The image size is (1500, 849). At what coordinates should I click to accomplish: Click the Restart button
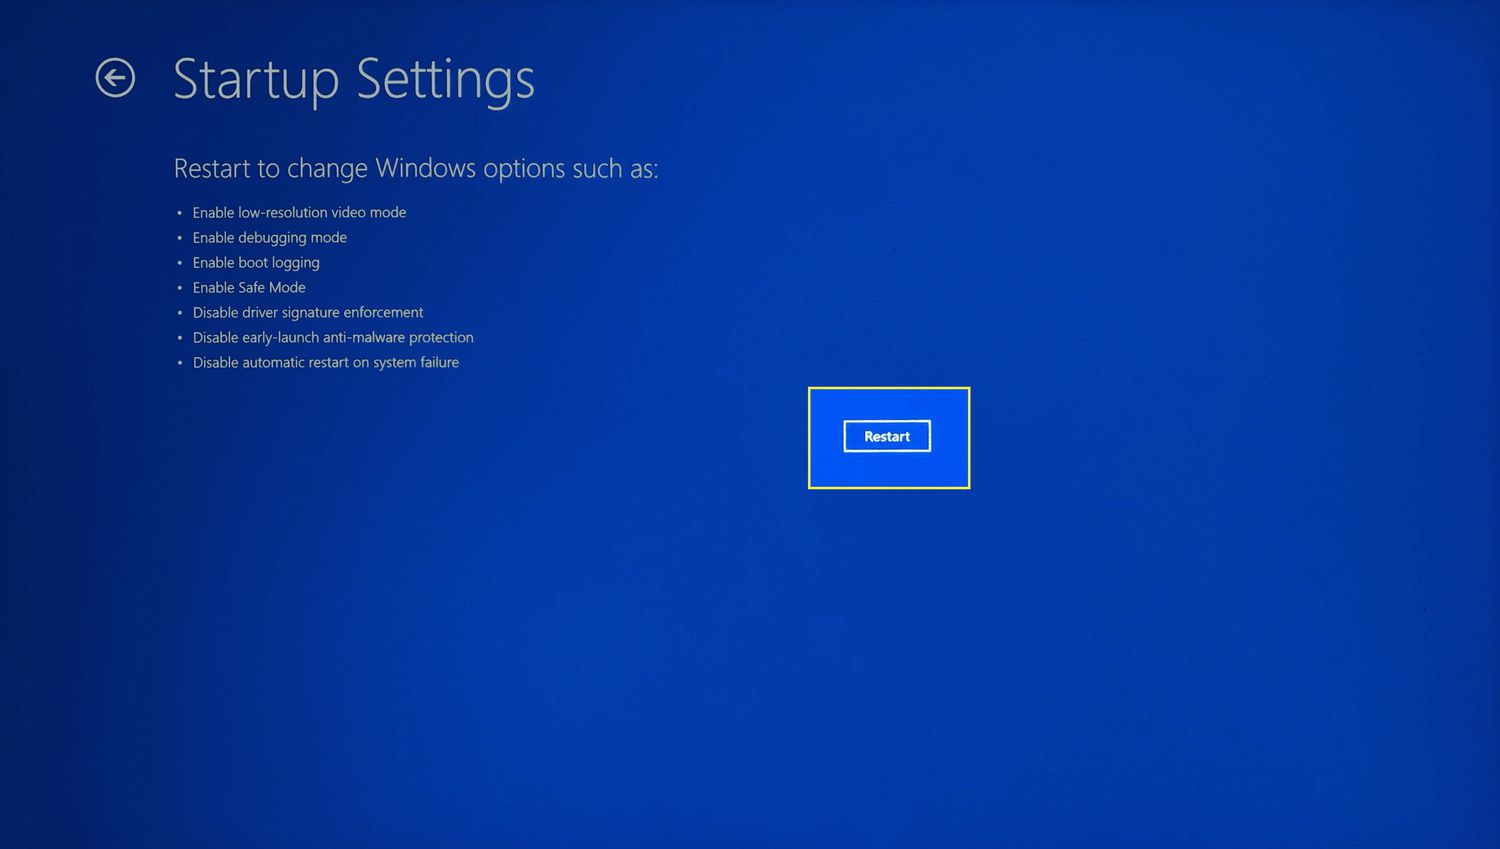(887, 436)
